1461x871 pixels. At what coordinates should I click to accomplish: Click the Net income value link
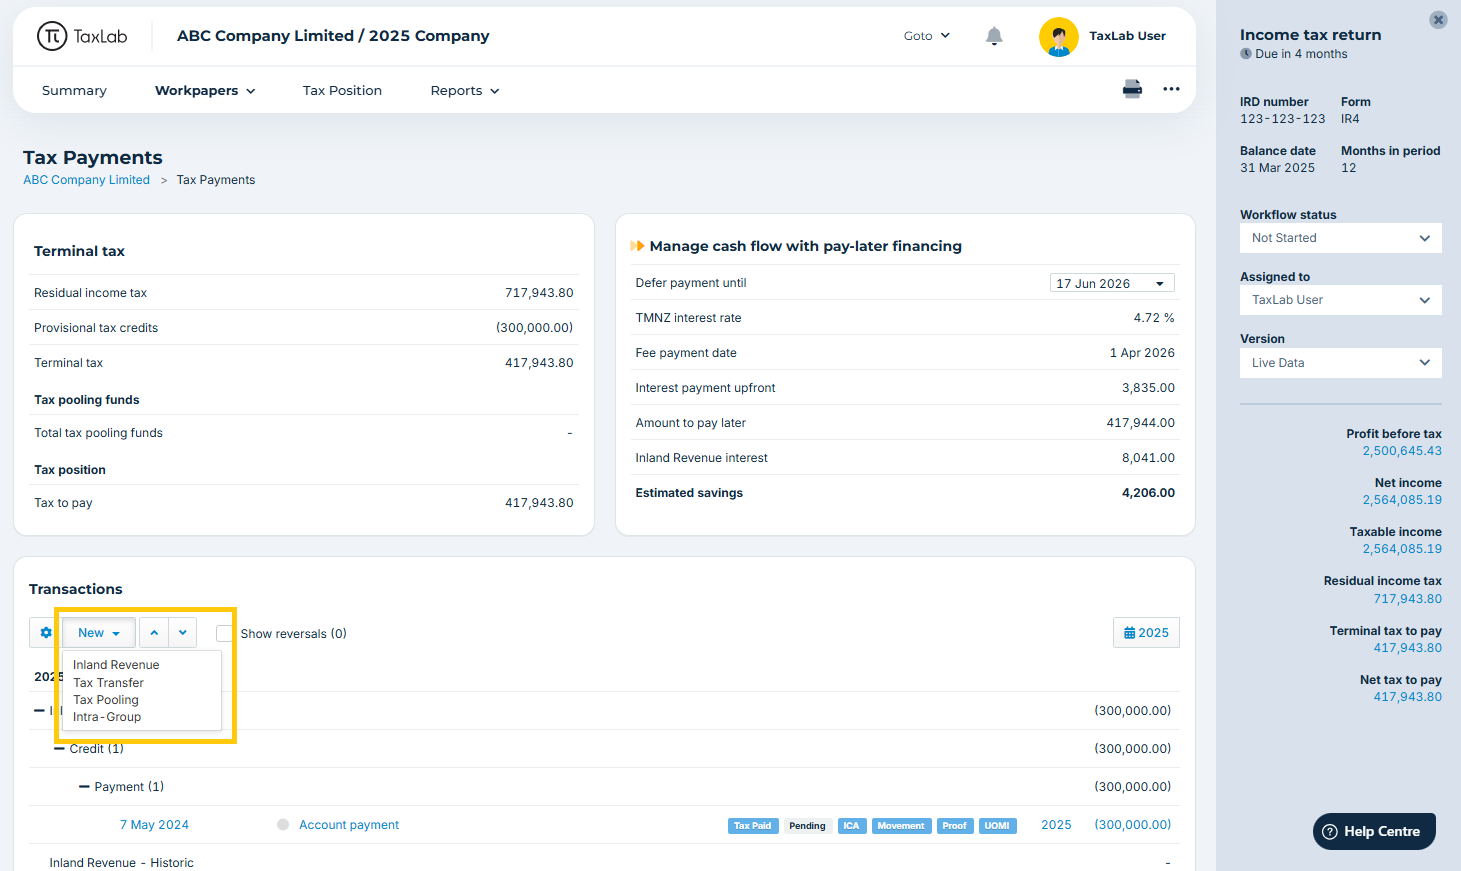(1402, 500)
